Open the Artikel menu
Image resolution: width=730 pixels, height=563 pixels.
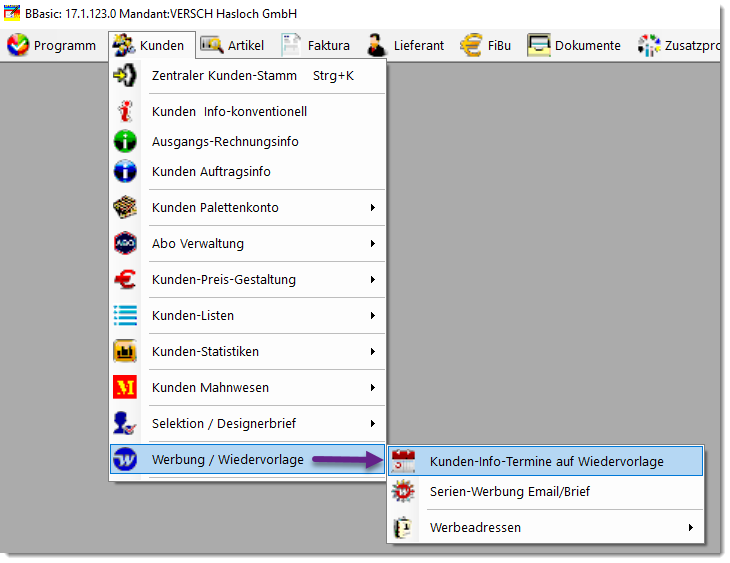[x=232, y=45]
